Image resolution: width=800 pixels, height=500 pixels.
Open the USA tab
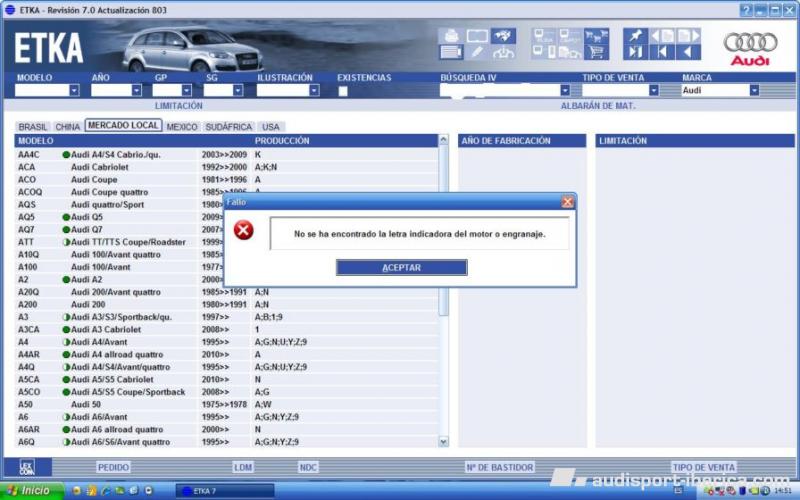click(x=270, y=127)
